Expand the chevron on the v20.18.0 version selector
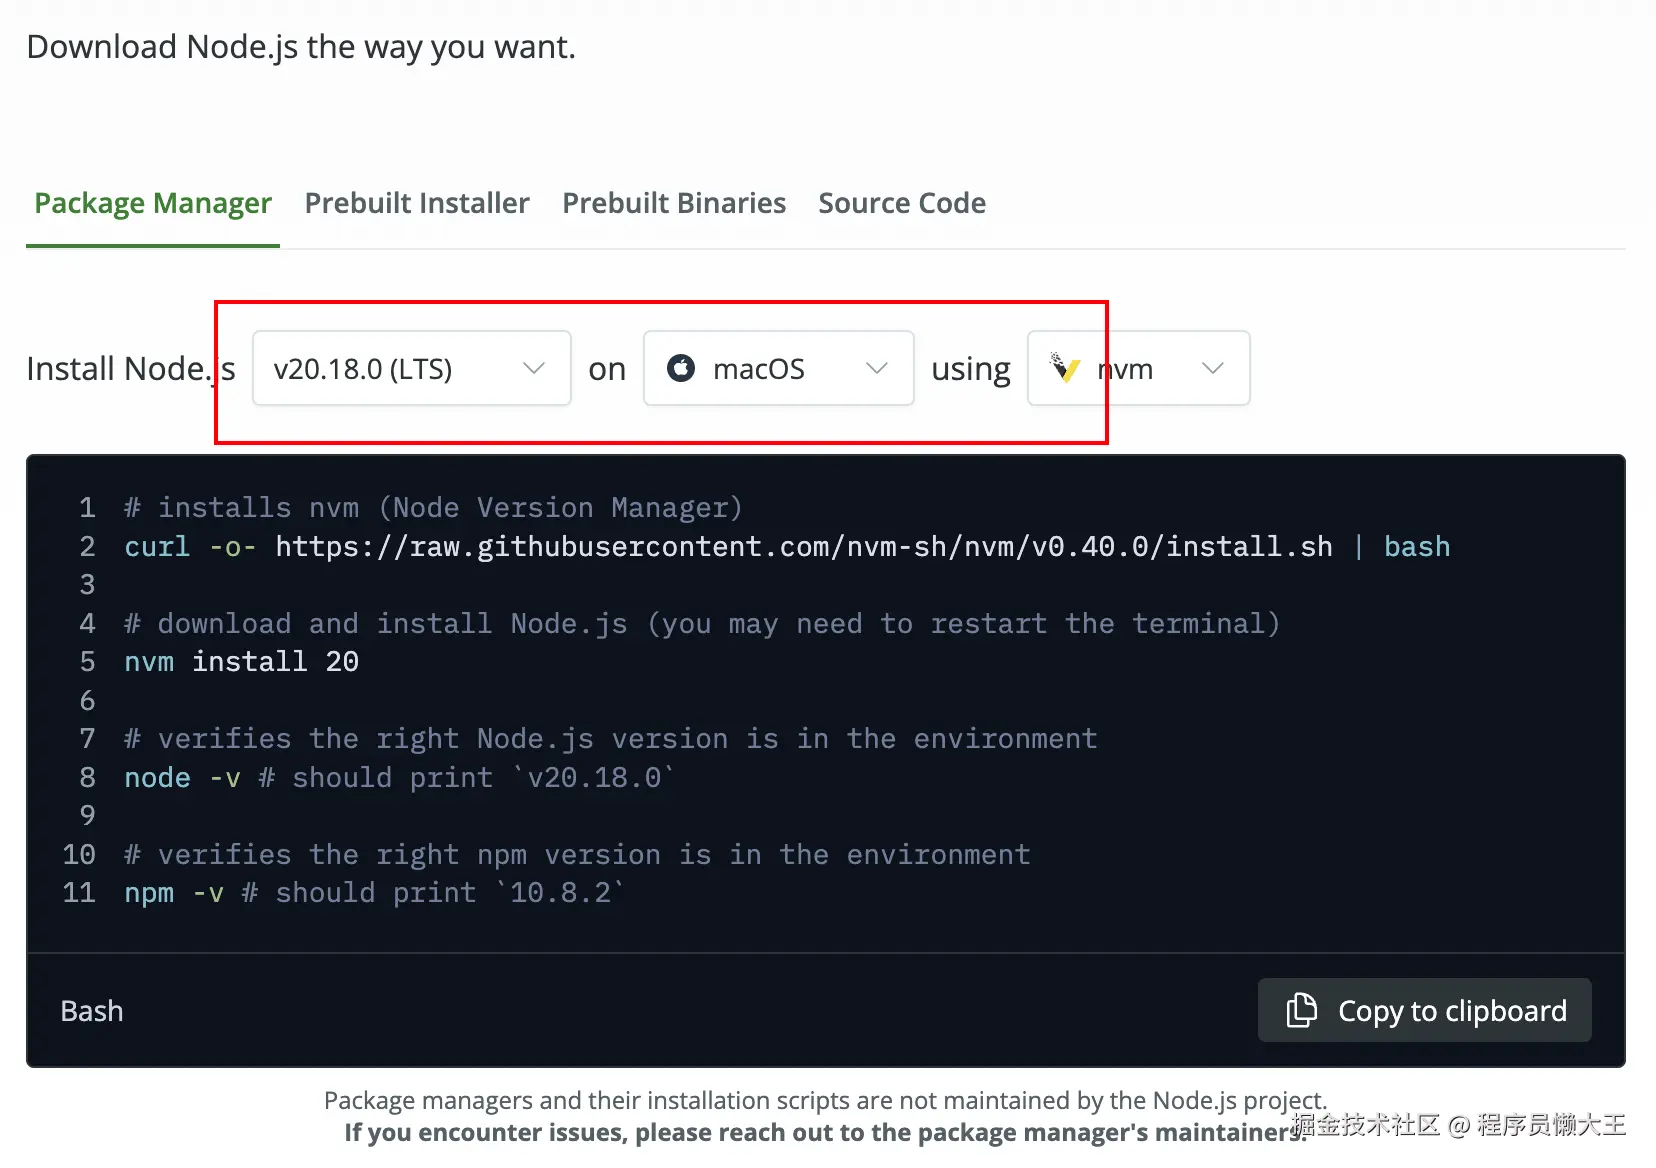 pyautogui.click(x=534, y=369)
